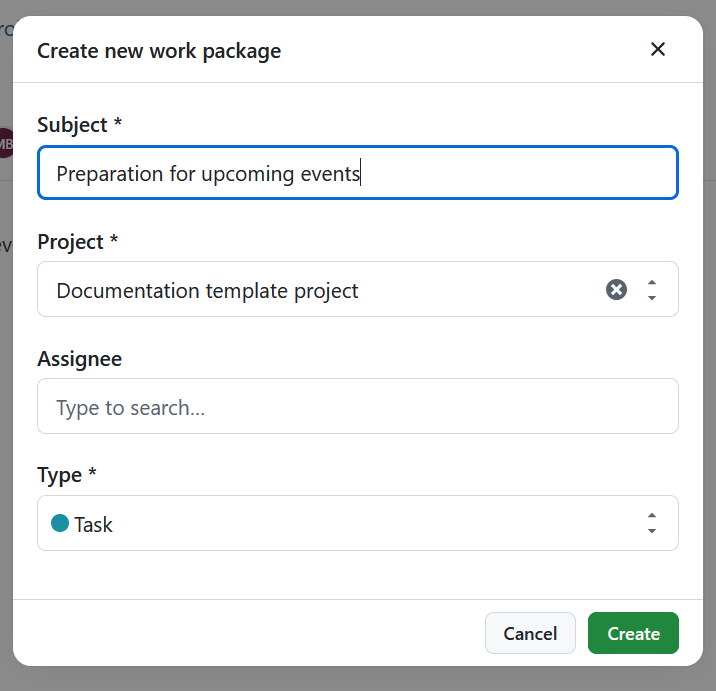
Task: Select the Documentation template project text
Action: pos(207,291)
